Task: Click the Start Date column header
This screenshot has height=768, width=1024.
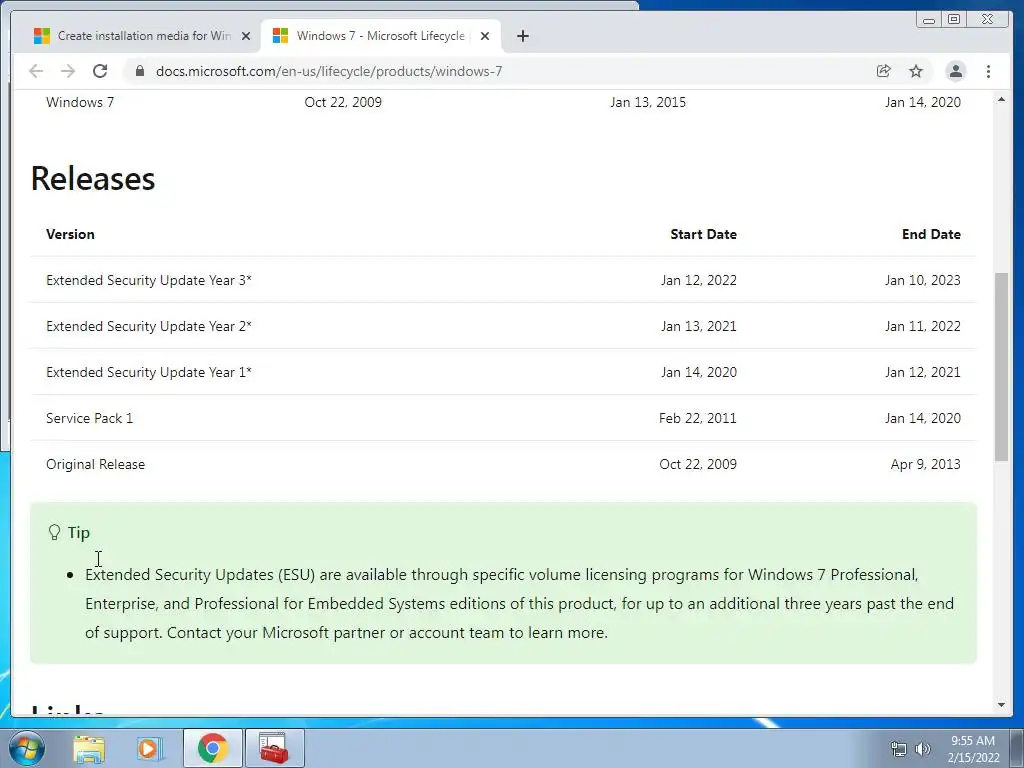Action: (x=703, y=234)
